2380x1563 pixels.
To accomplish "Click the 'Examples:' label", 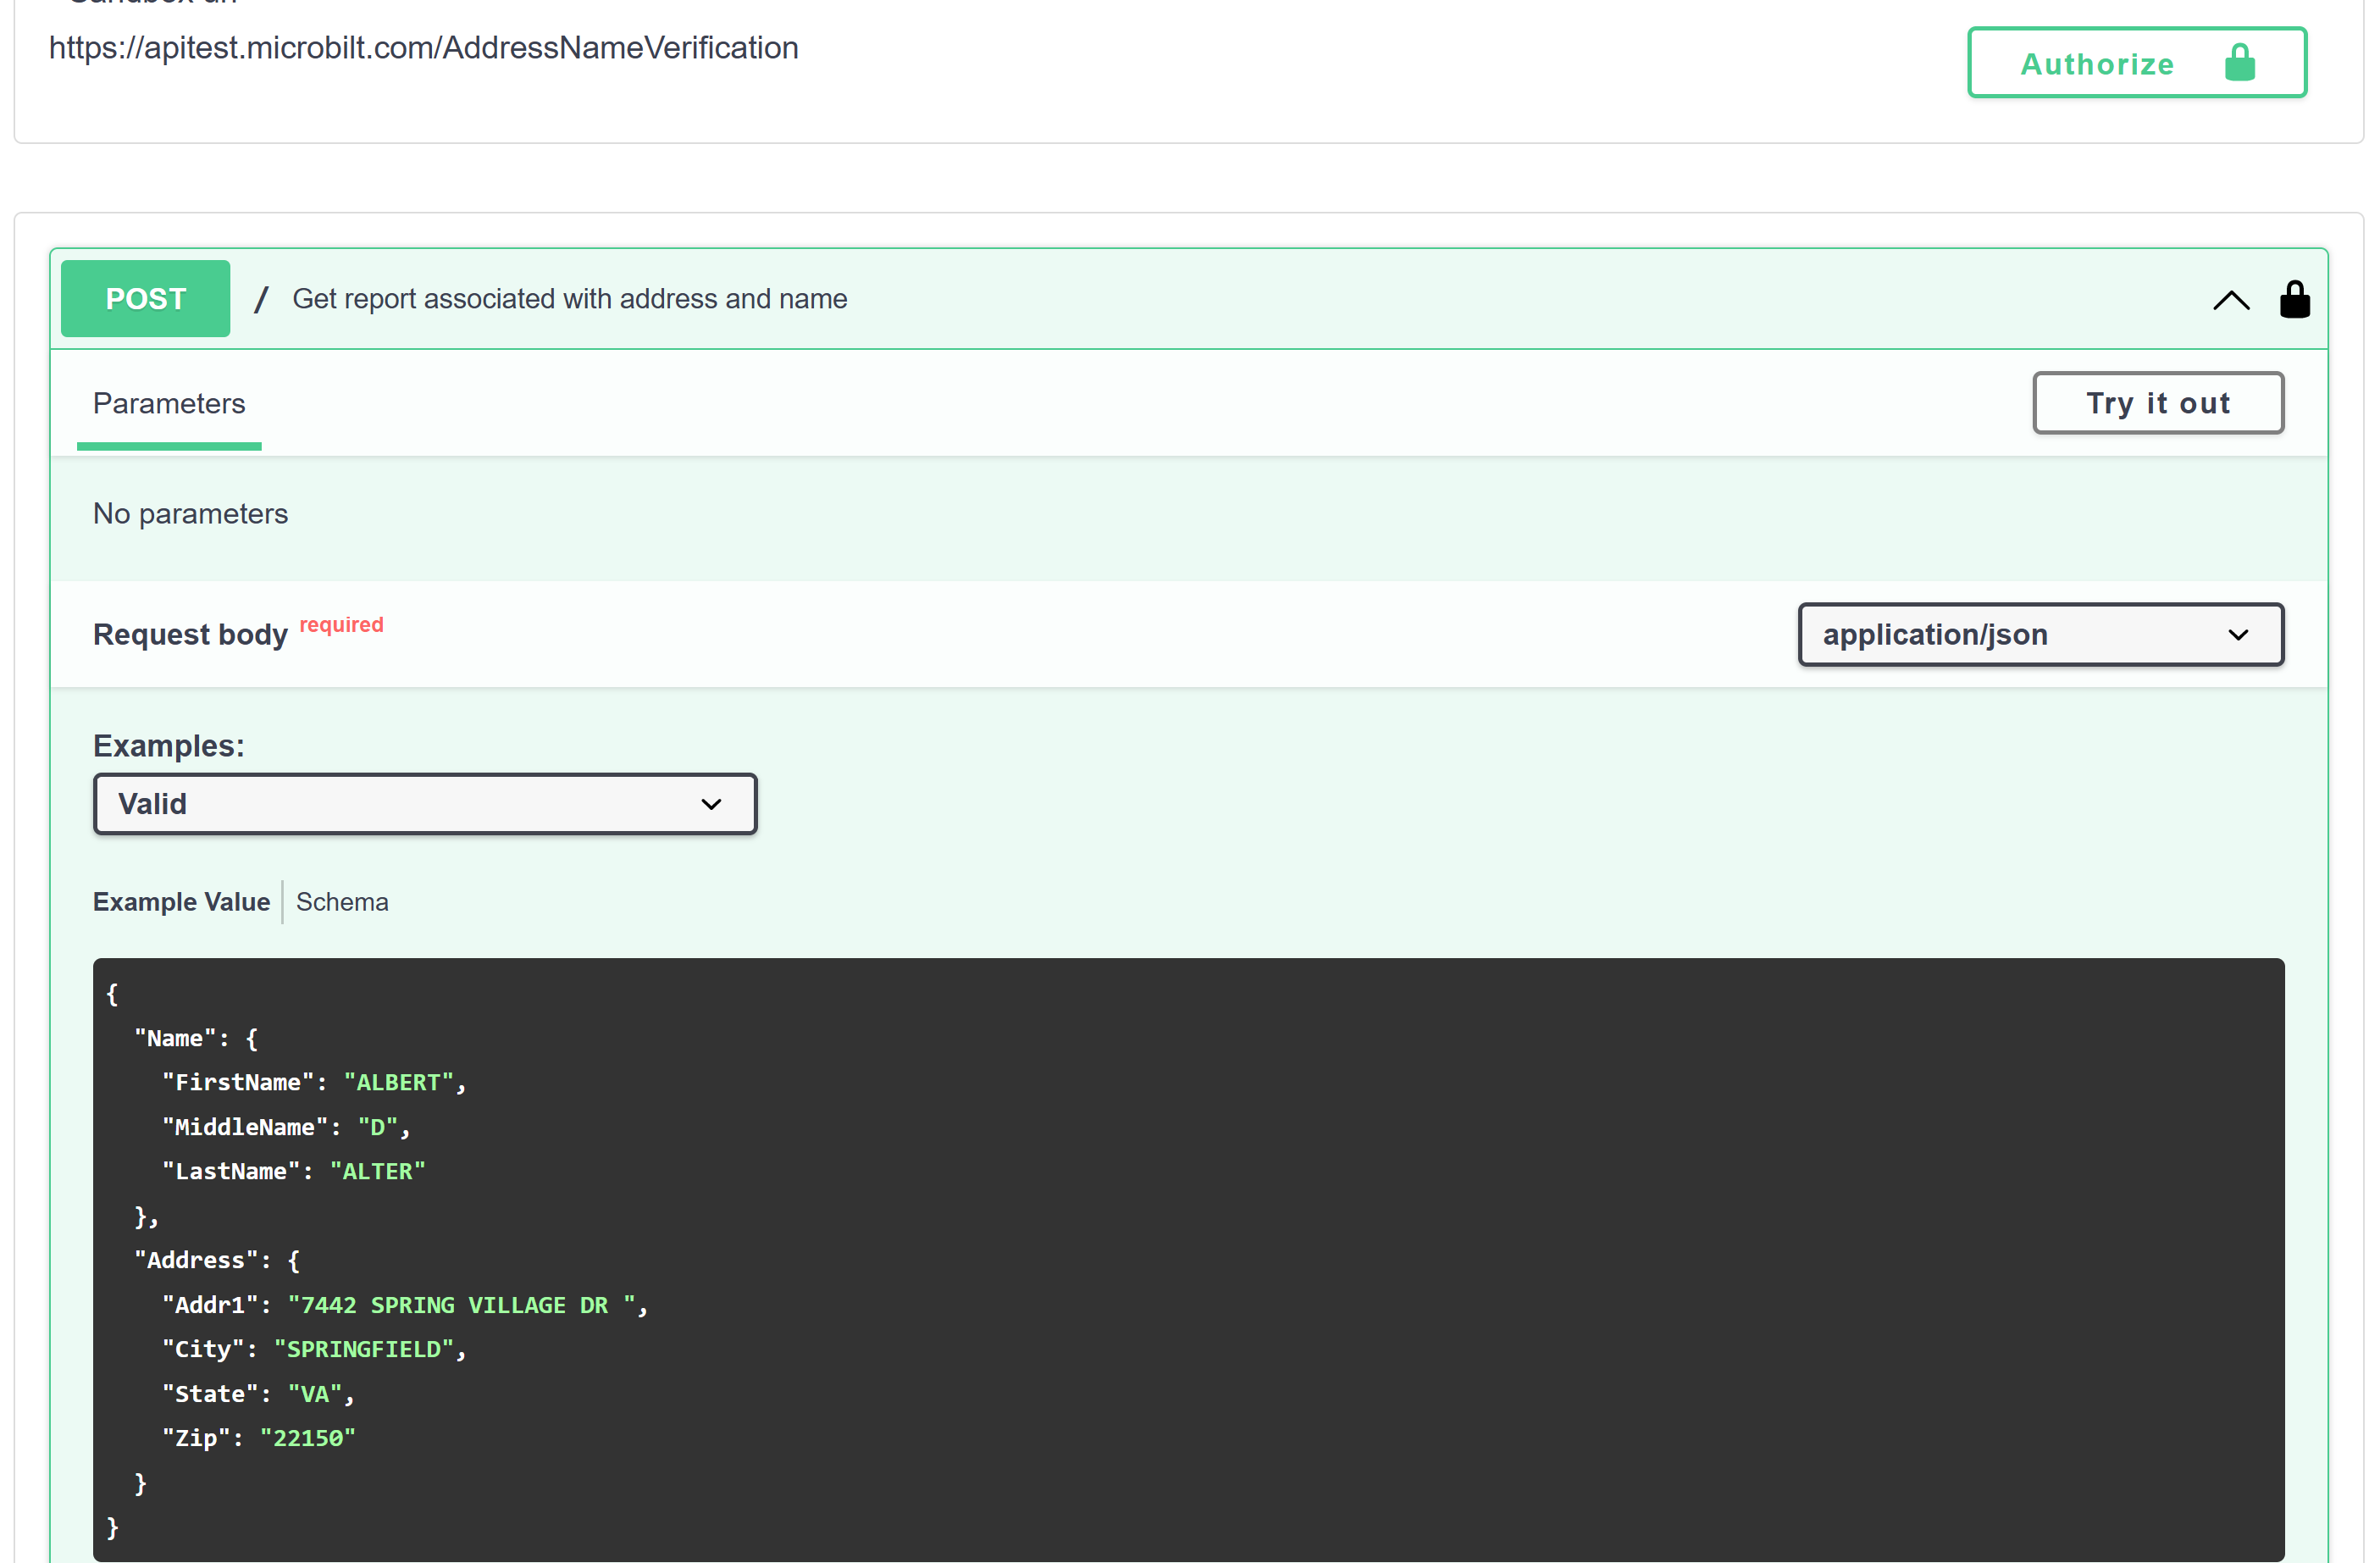I will pos(169,746).
